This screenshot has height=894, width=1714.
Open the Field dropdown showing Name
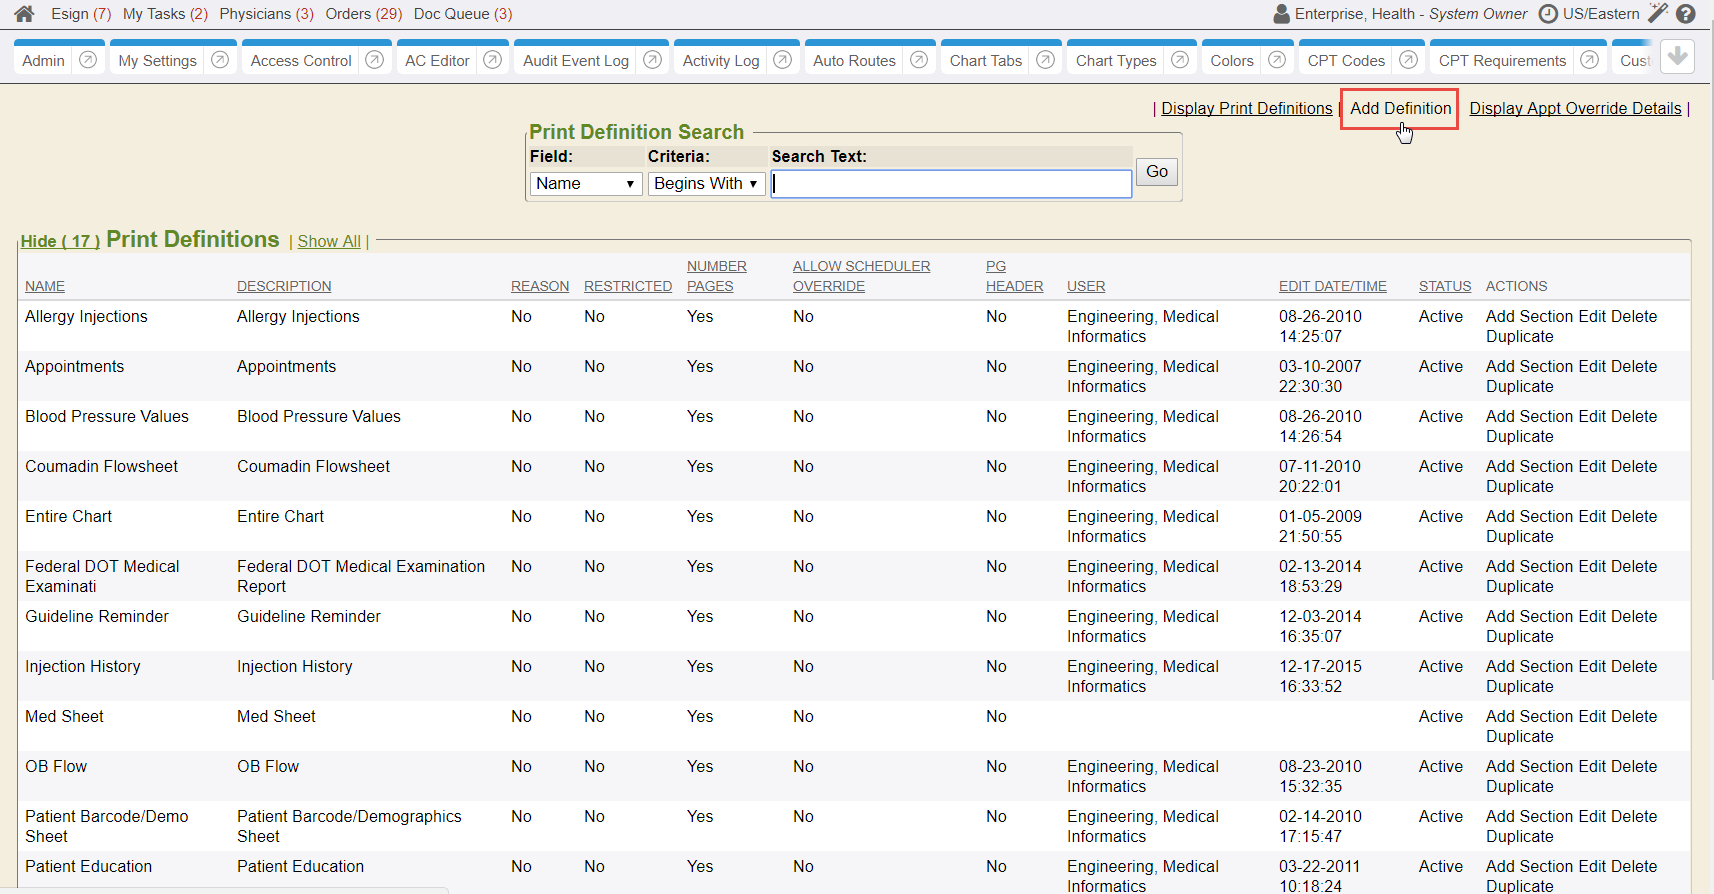coord(585,184)
